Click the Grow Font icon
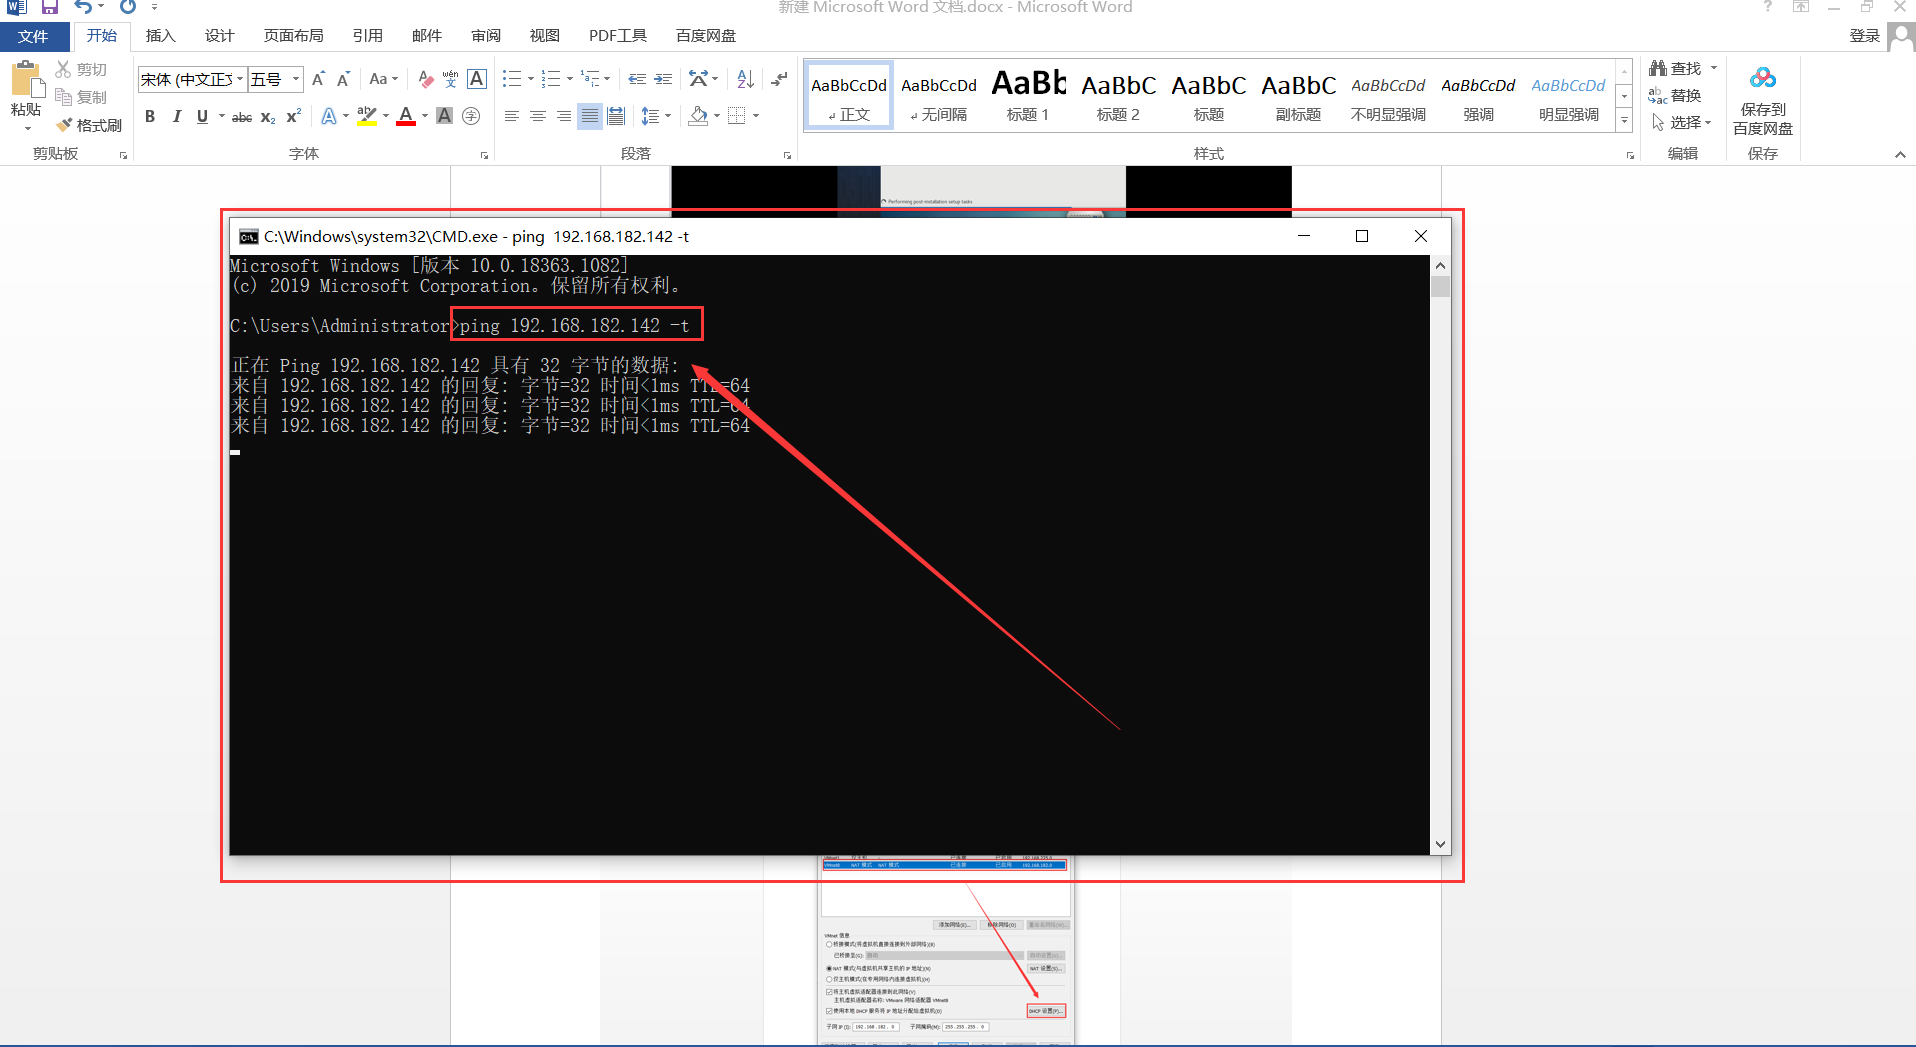The width and height of the screenshot is (1916, 1047). (x=318, y=79)
